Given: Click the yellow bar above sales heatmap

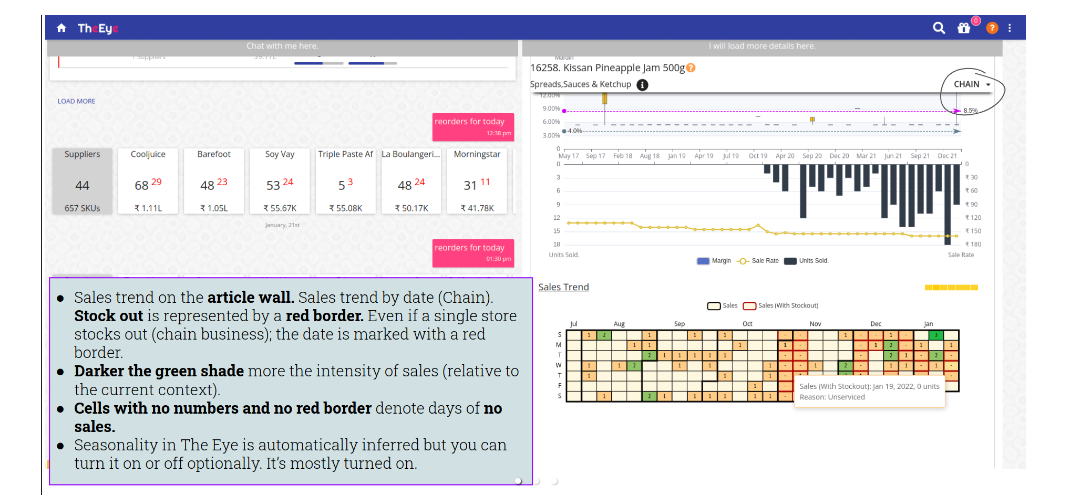Looking at the screenshot, I should click(951, 288).
